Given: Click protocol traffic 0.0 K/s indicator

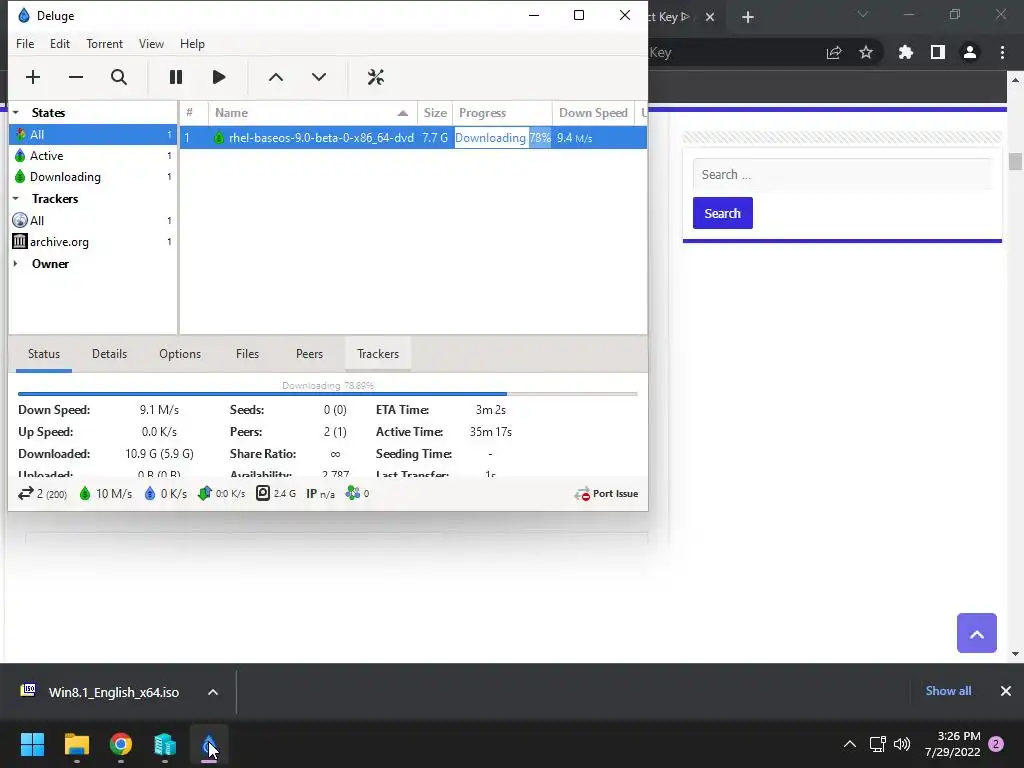Looking at the screenshot, I should tap(221, 494).
